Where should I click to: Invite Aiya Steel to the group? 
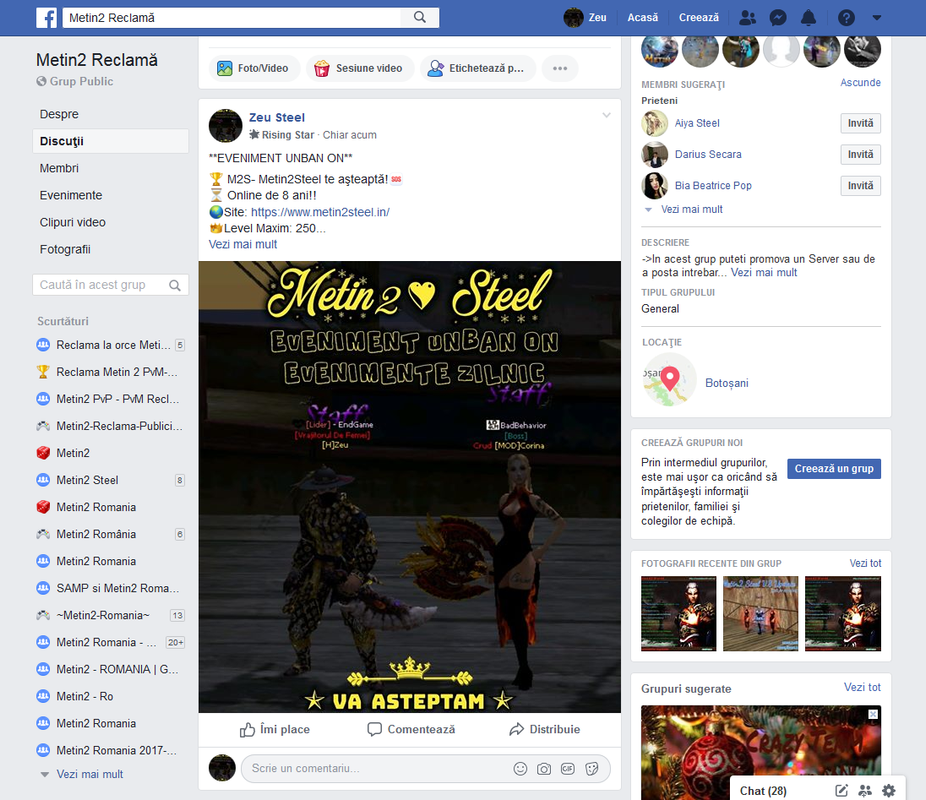860,123
